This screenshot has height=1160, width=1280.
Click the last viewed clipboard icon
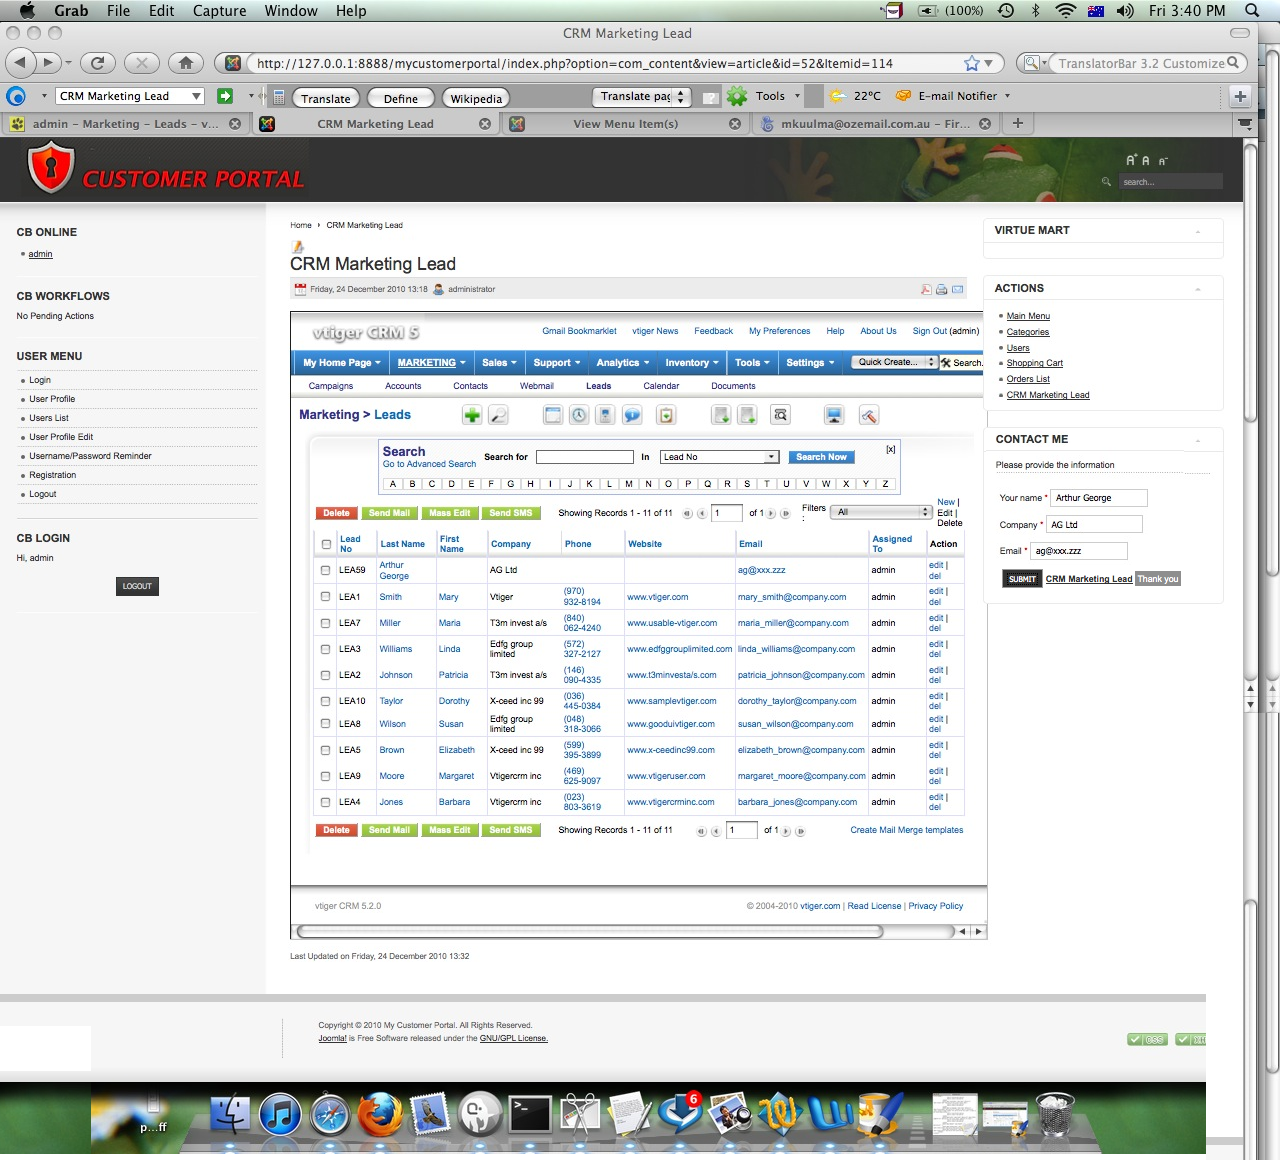click(x=666, y=415)
